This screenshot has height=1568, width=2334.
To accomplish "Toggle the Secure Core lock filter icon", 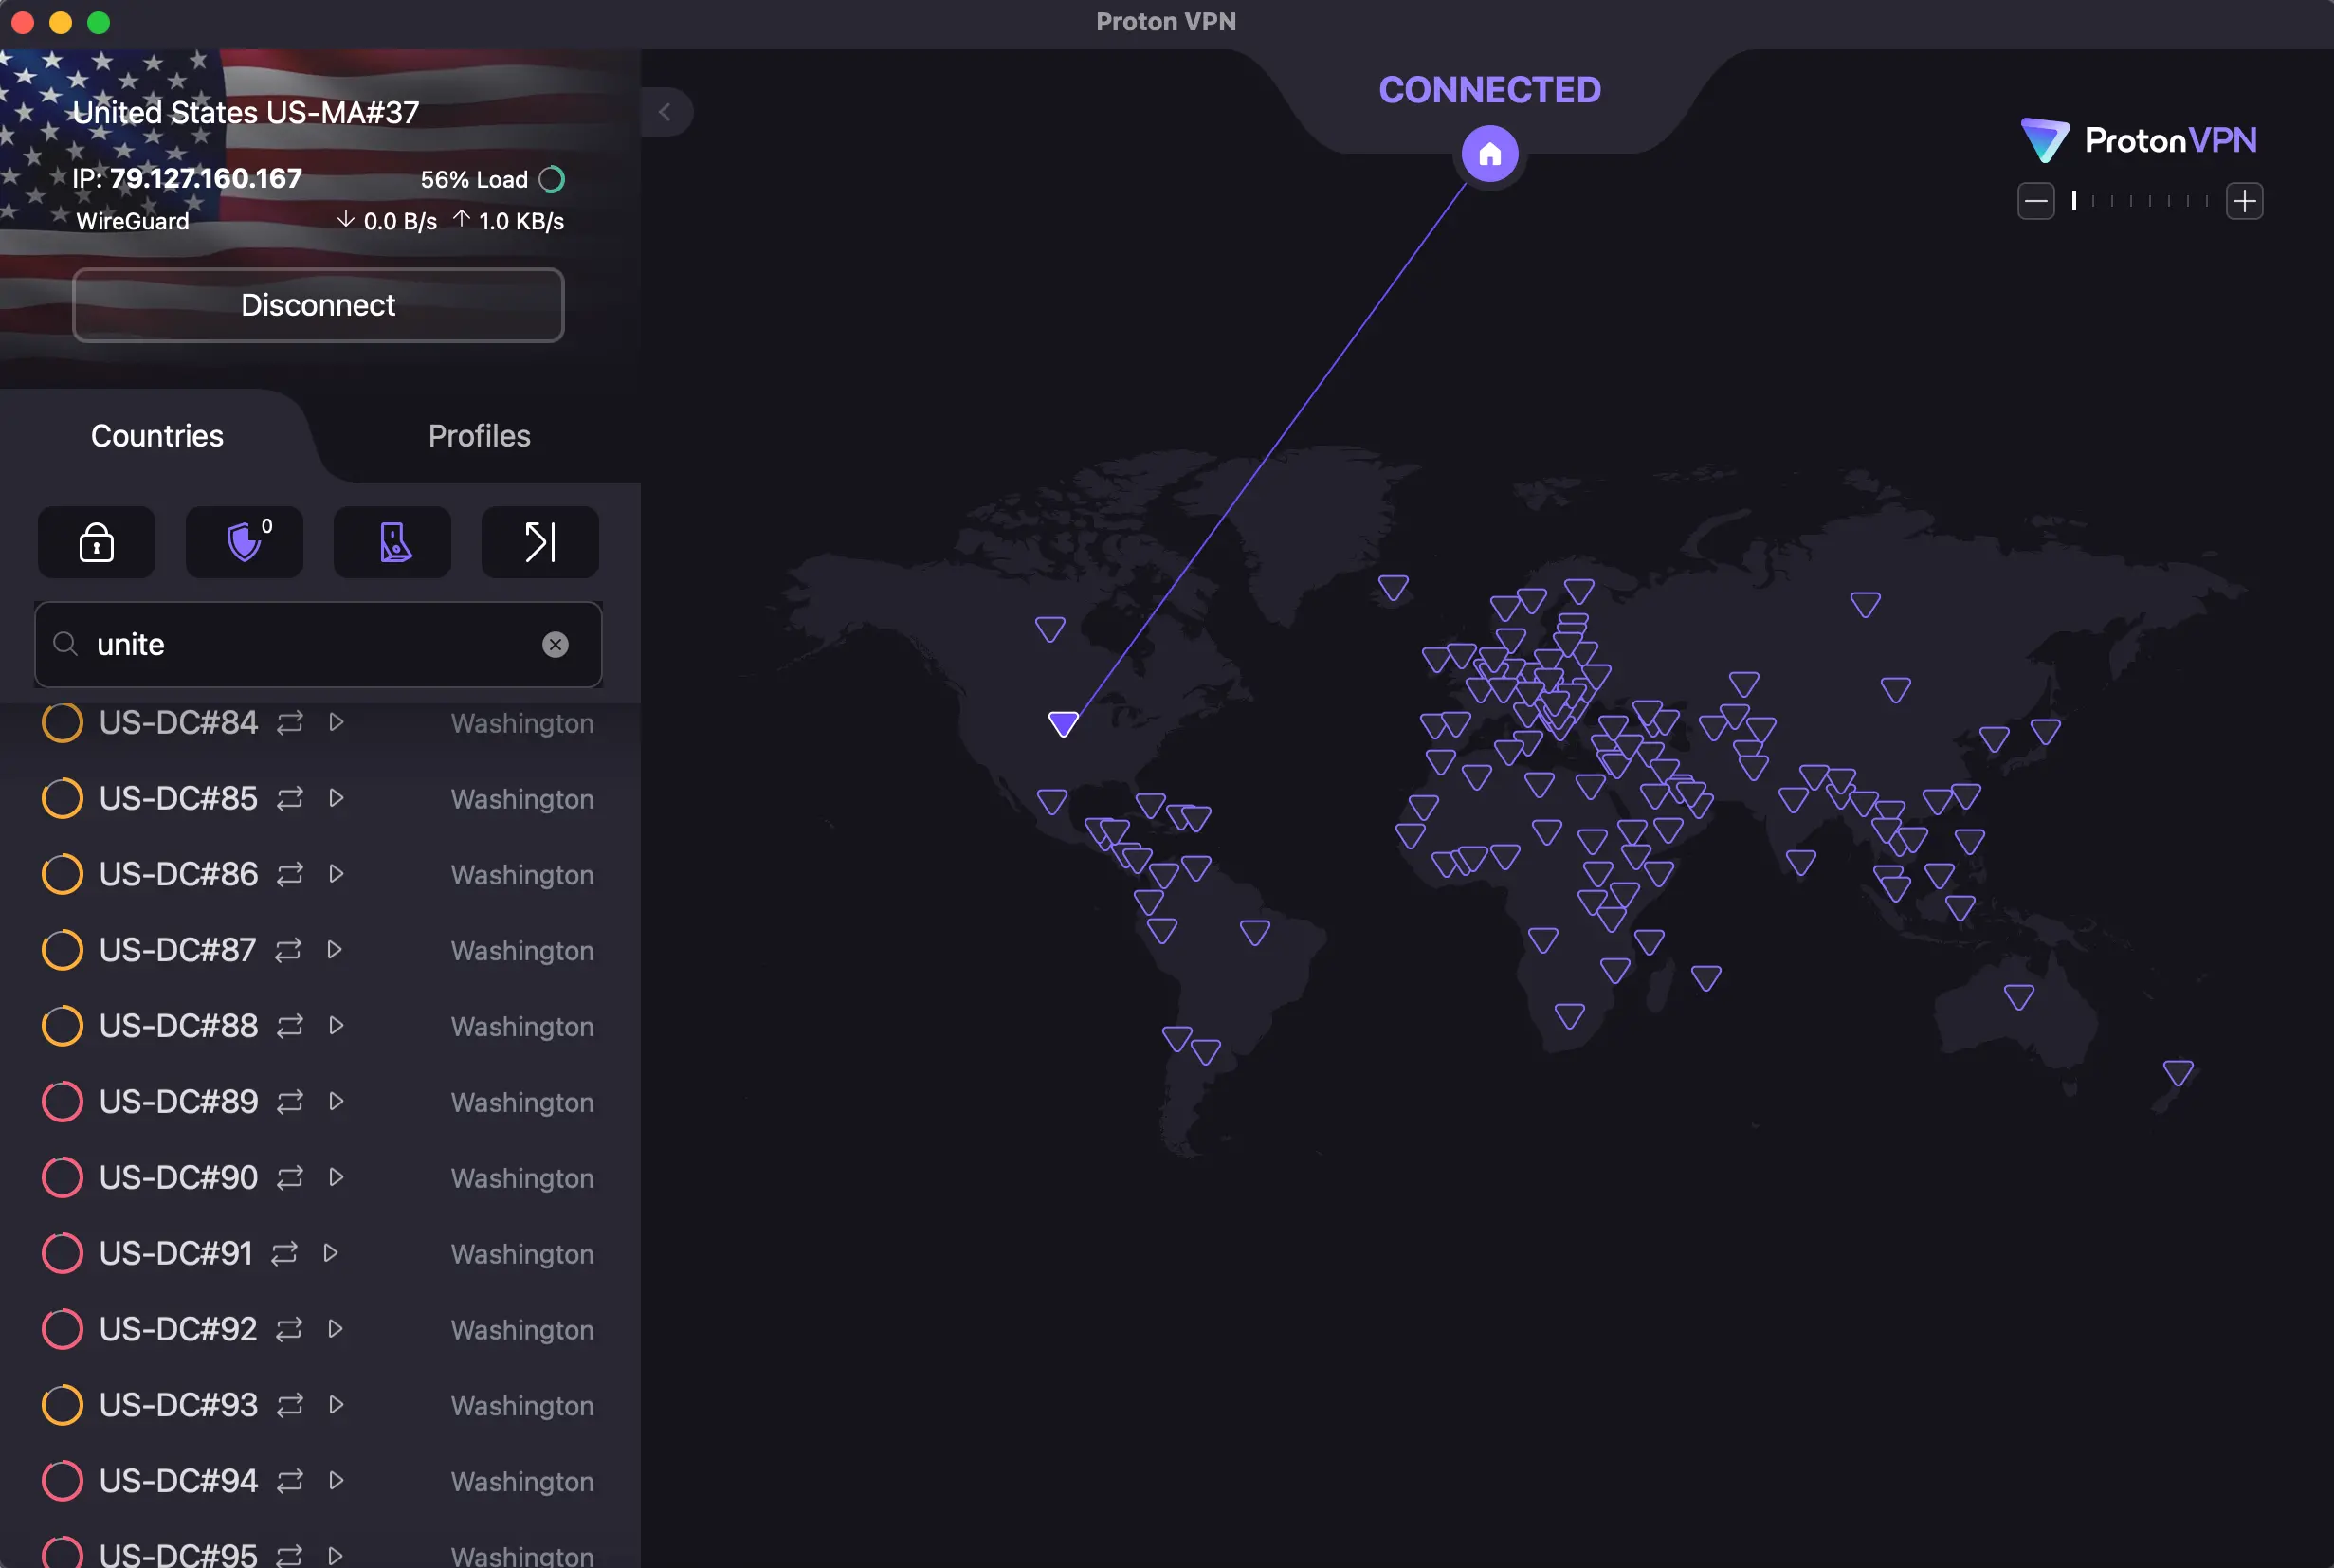I will tap(95, 542).
